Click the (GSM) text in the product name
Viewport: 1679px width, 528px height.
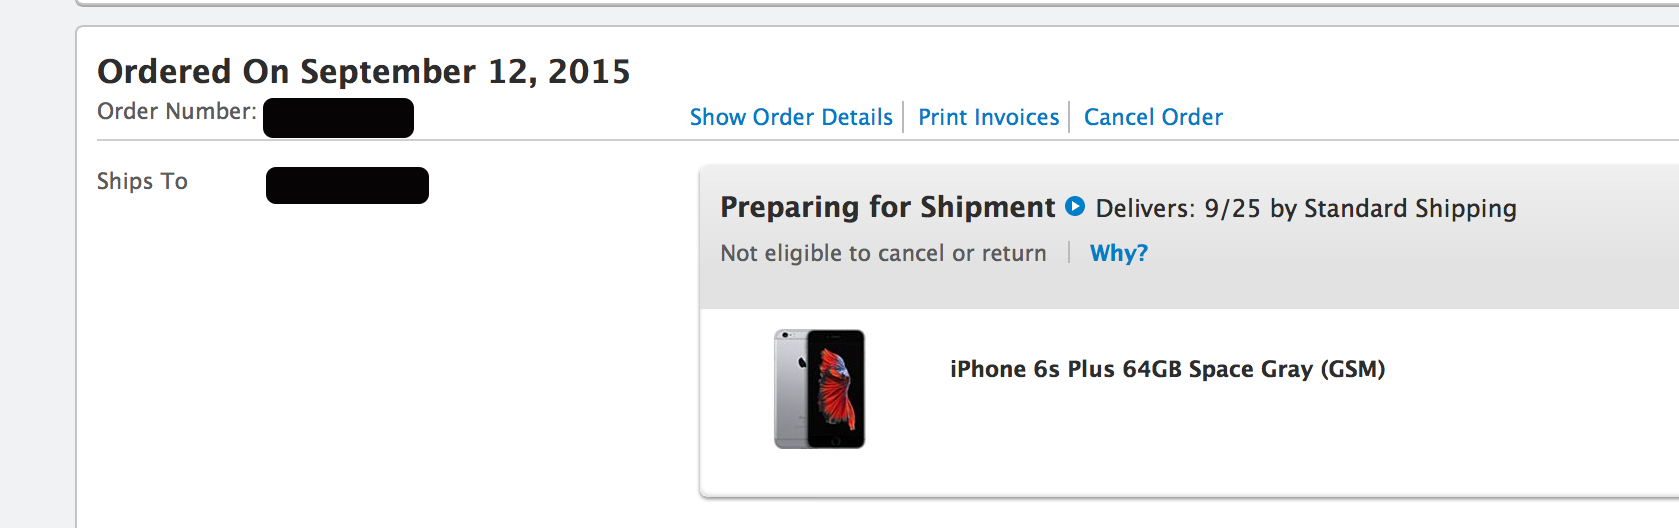click(x=1353, y=369)
